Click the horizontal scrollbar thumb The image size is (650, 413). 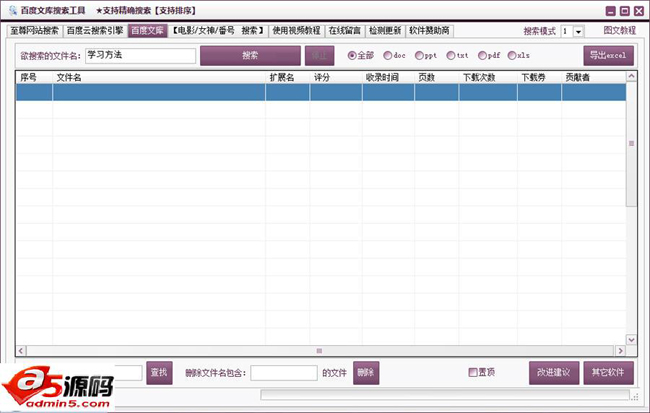pyautogui.click(x=319, y=351)
